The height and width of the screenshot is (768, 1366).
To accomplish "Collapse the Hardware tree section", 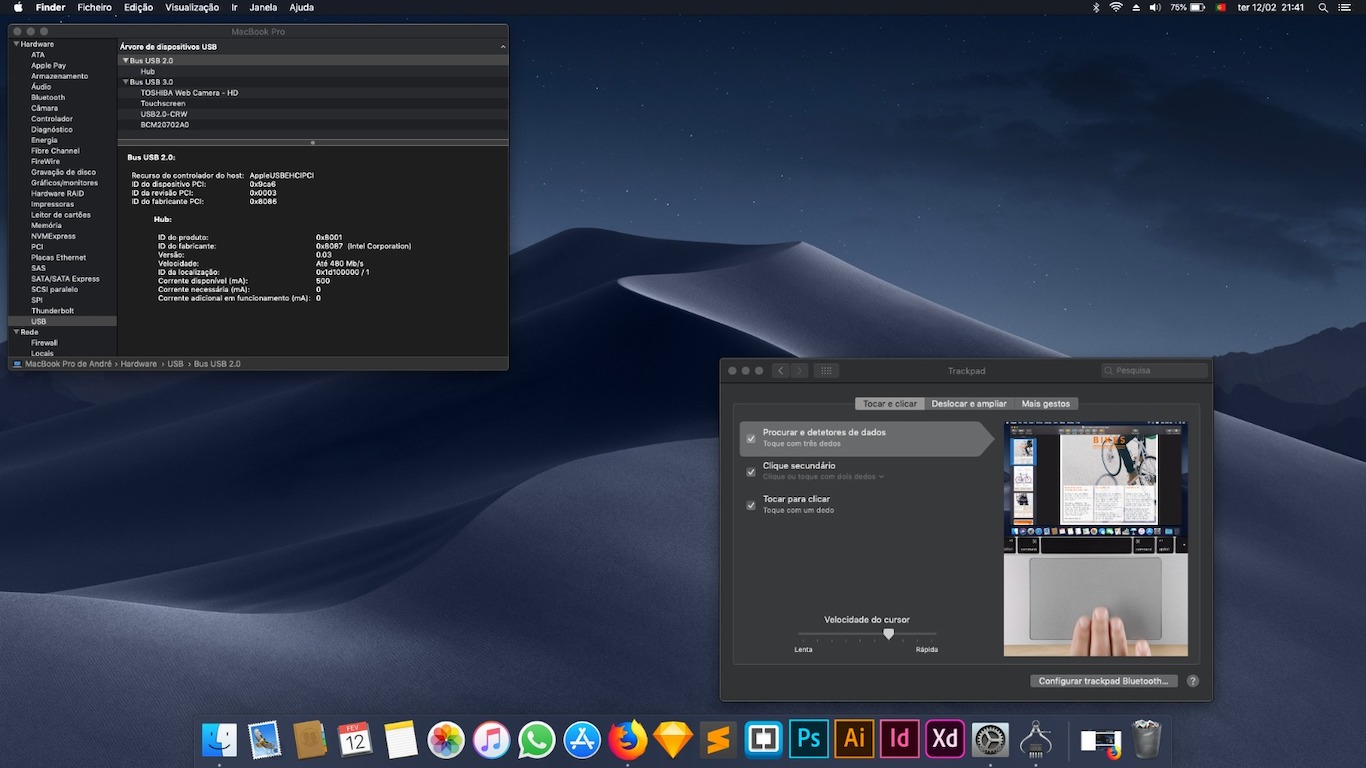I will (16, 44).
